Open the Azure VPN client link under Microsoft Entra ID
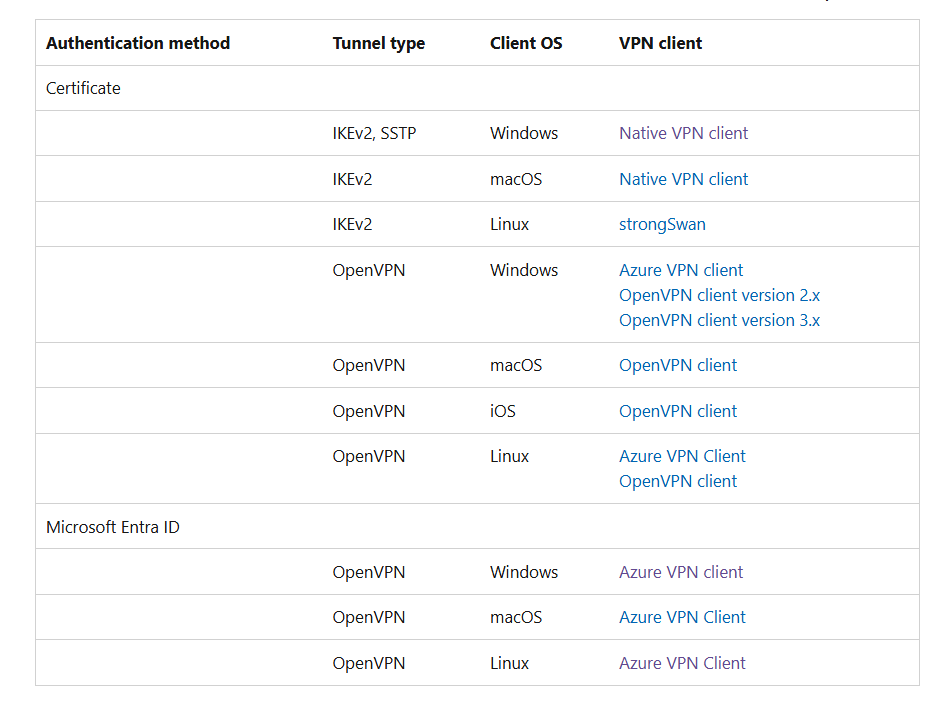 point(681,572)
